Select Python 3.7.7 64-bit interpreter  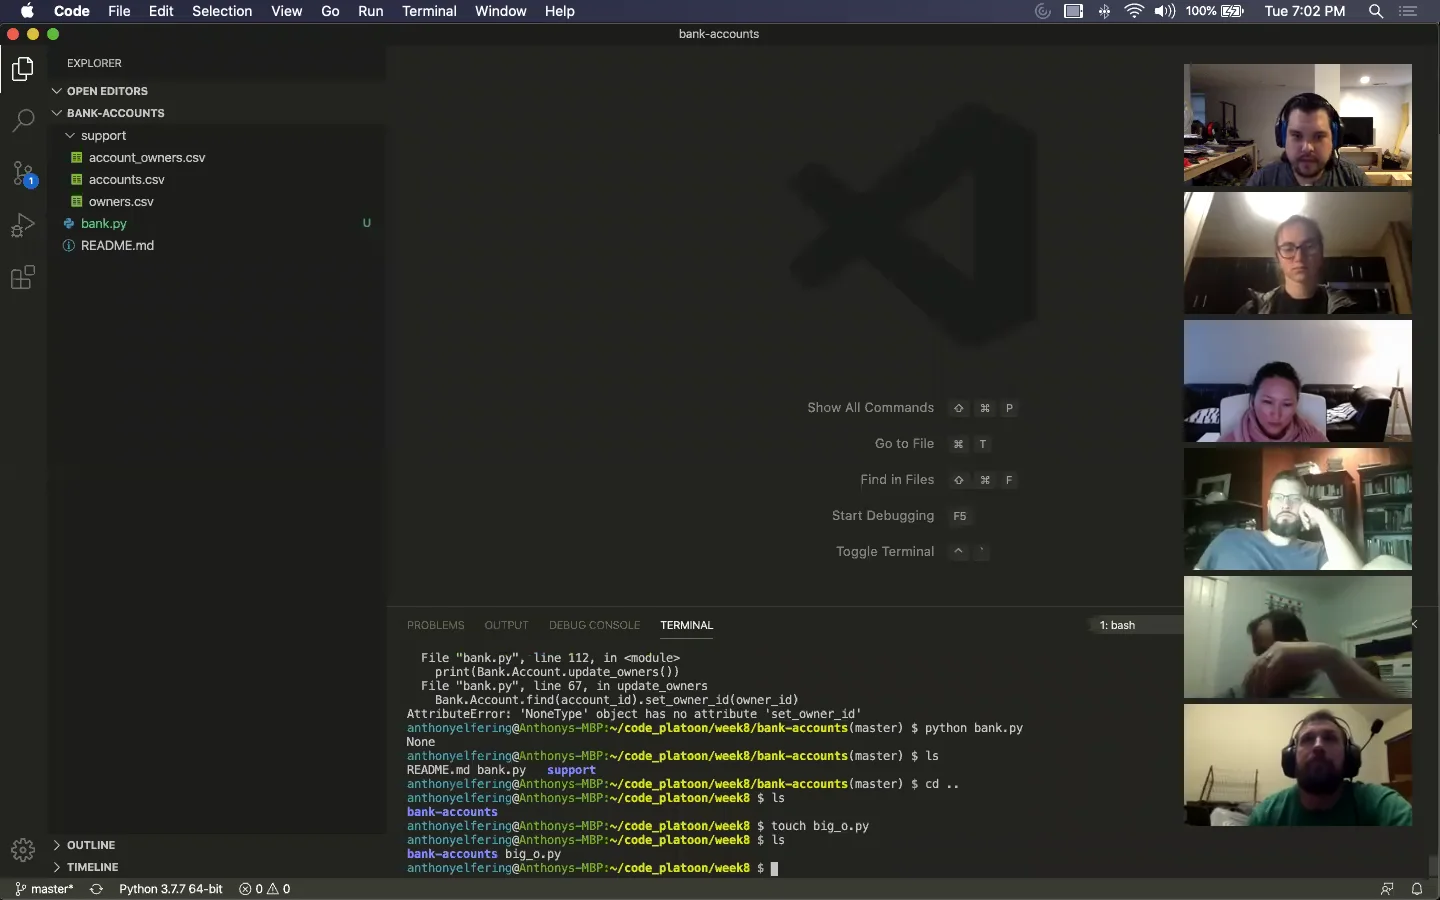(x=170, y=889)
